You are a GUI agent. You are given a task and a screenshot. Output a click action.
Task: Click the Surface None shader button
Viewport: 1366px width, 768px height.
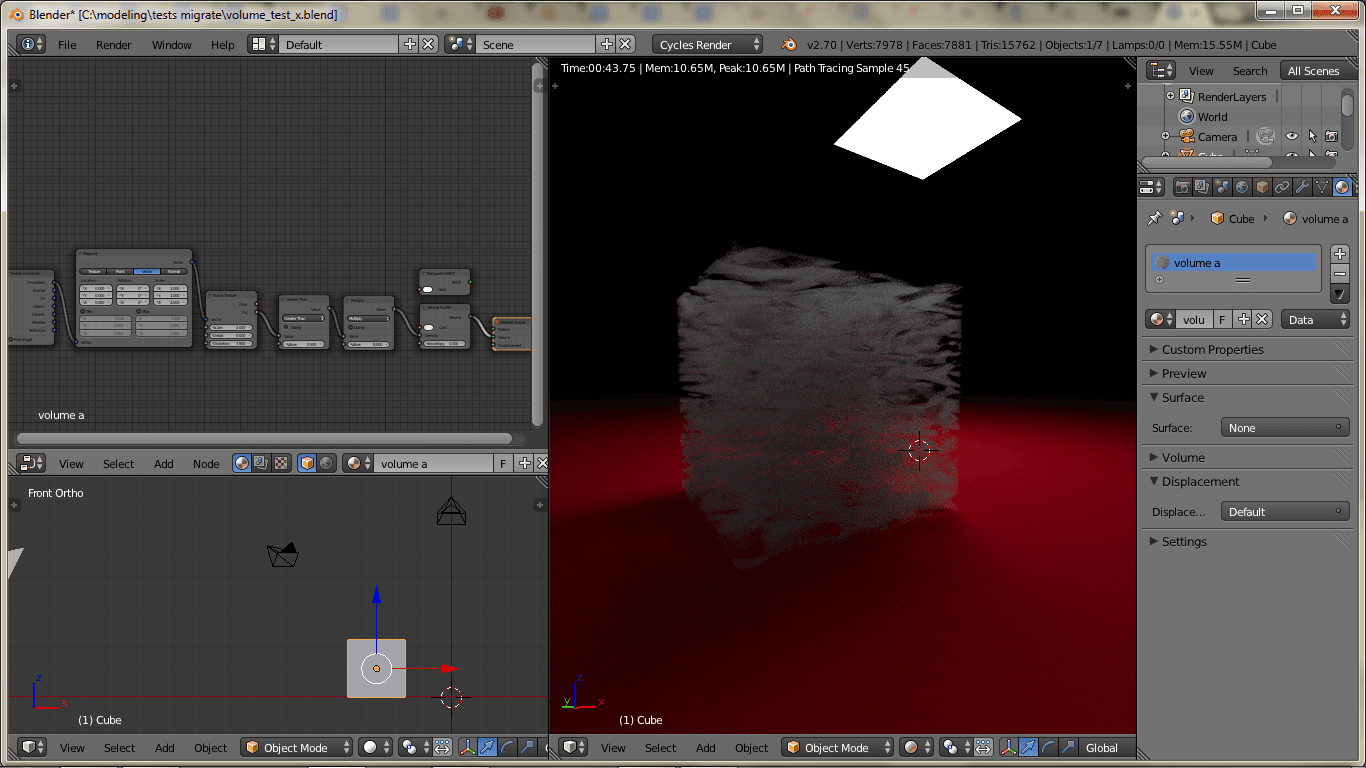coord(1285,428)
